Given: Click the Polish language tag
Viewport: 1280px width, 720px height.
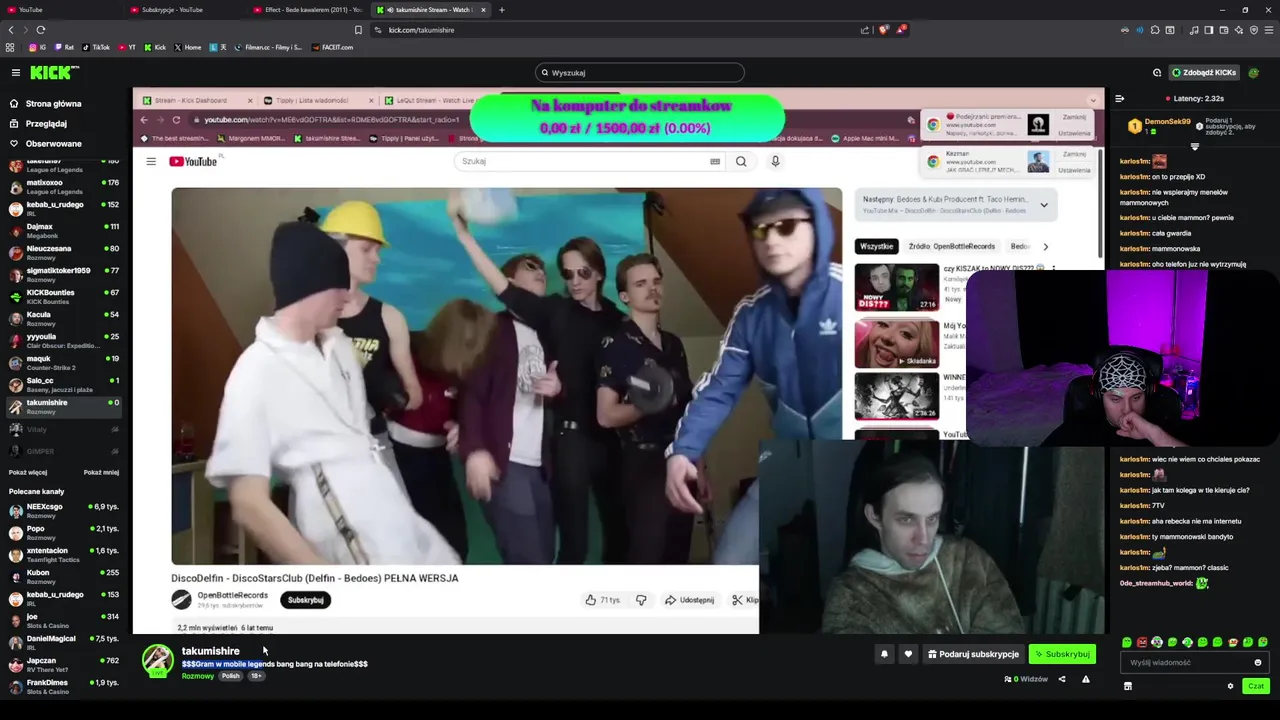Looking at the screenshot, I should tap(231, 676).
